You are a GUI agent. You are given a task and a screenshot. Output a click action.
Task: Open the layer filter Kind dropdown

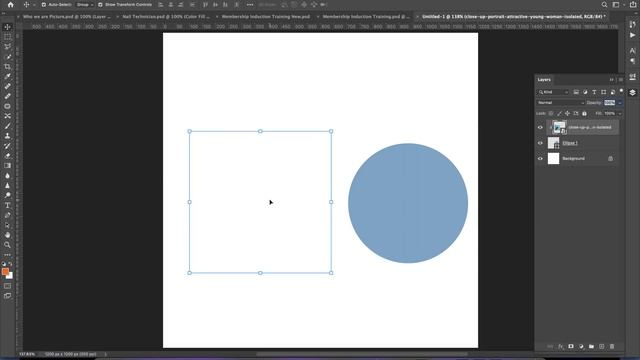click(553, 92)
